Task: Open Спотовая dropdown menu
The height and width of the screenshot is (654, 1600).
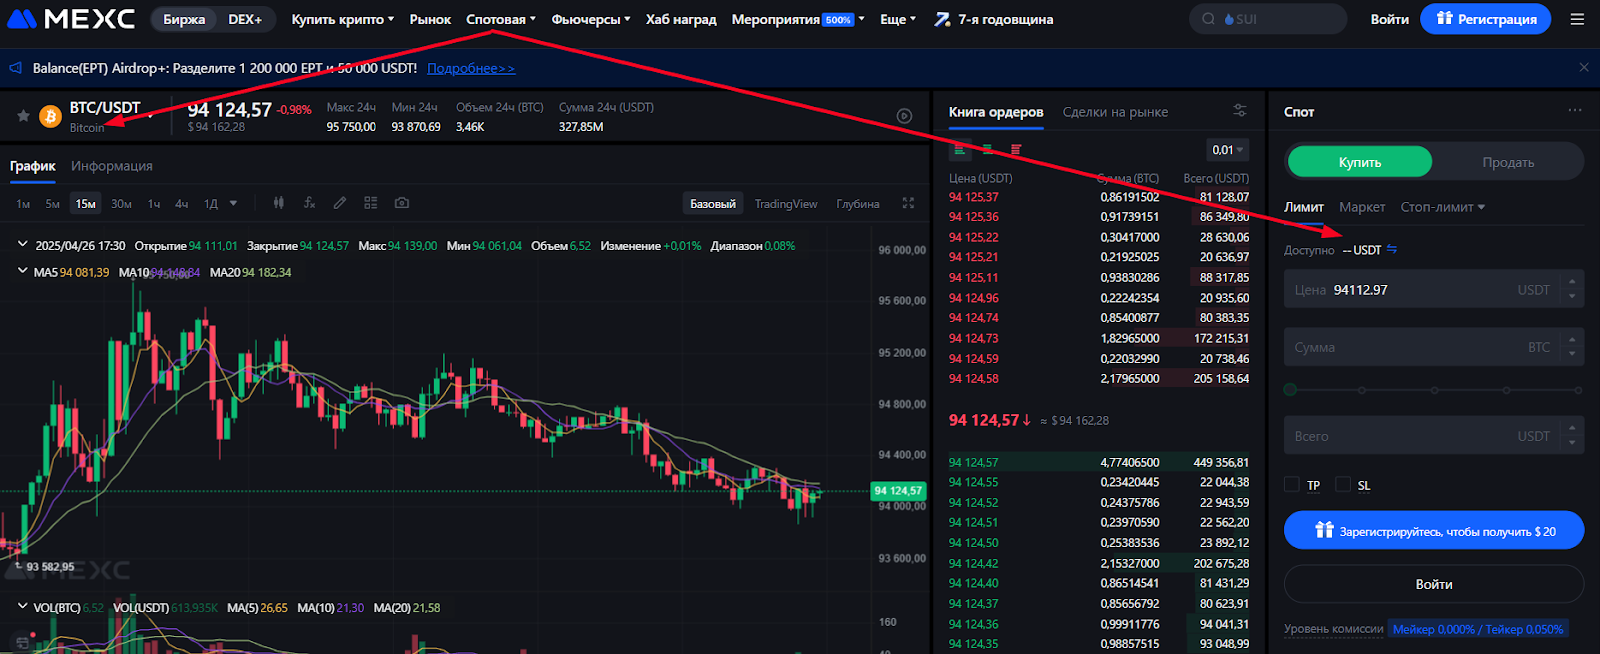Action: pos(501,19)
